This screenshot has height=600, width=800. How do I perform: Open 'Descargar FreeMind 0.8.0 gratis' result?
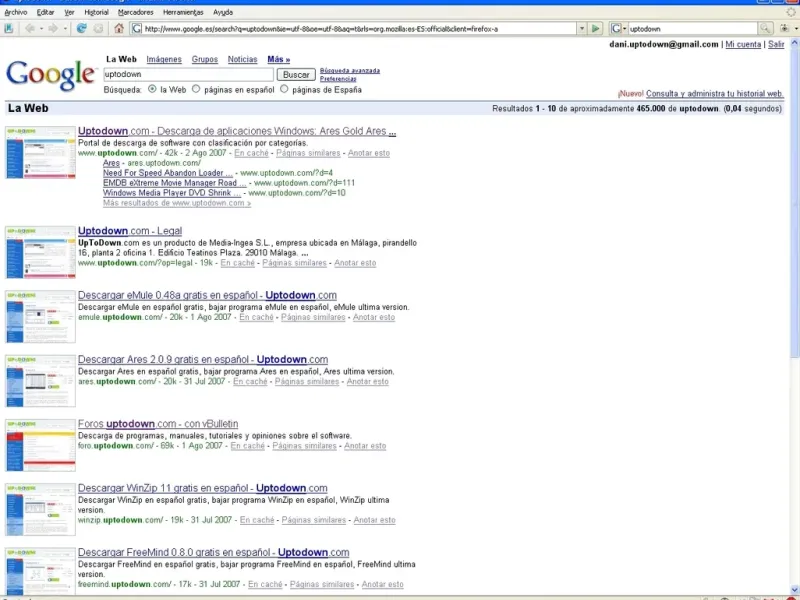point(213,553)
